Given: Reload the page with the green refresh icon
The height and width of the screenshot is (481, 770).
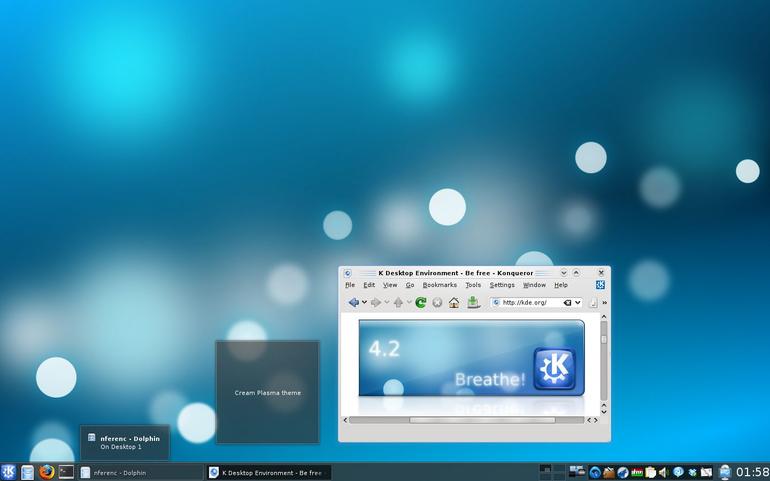Looking at the screenshot, I should [x=421, y=303].
